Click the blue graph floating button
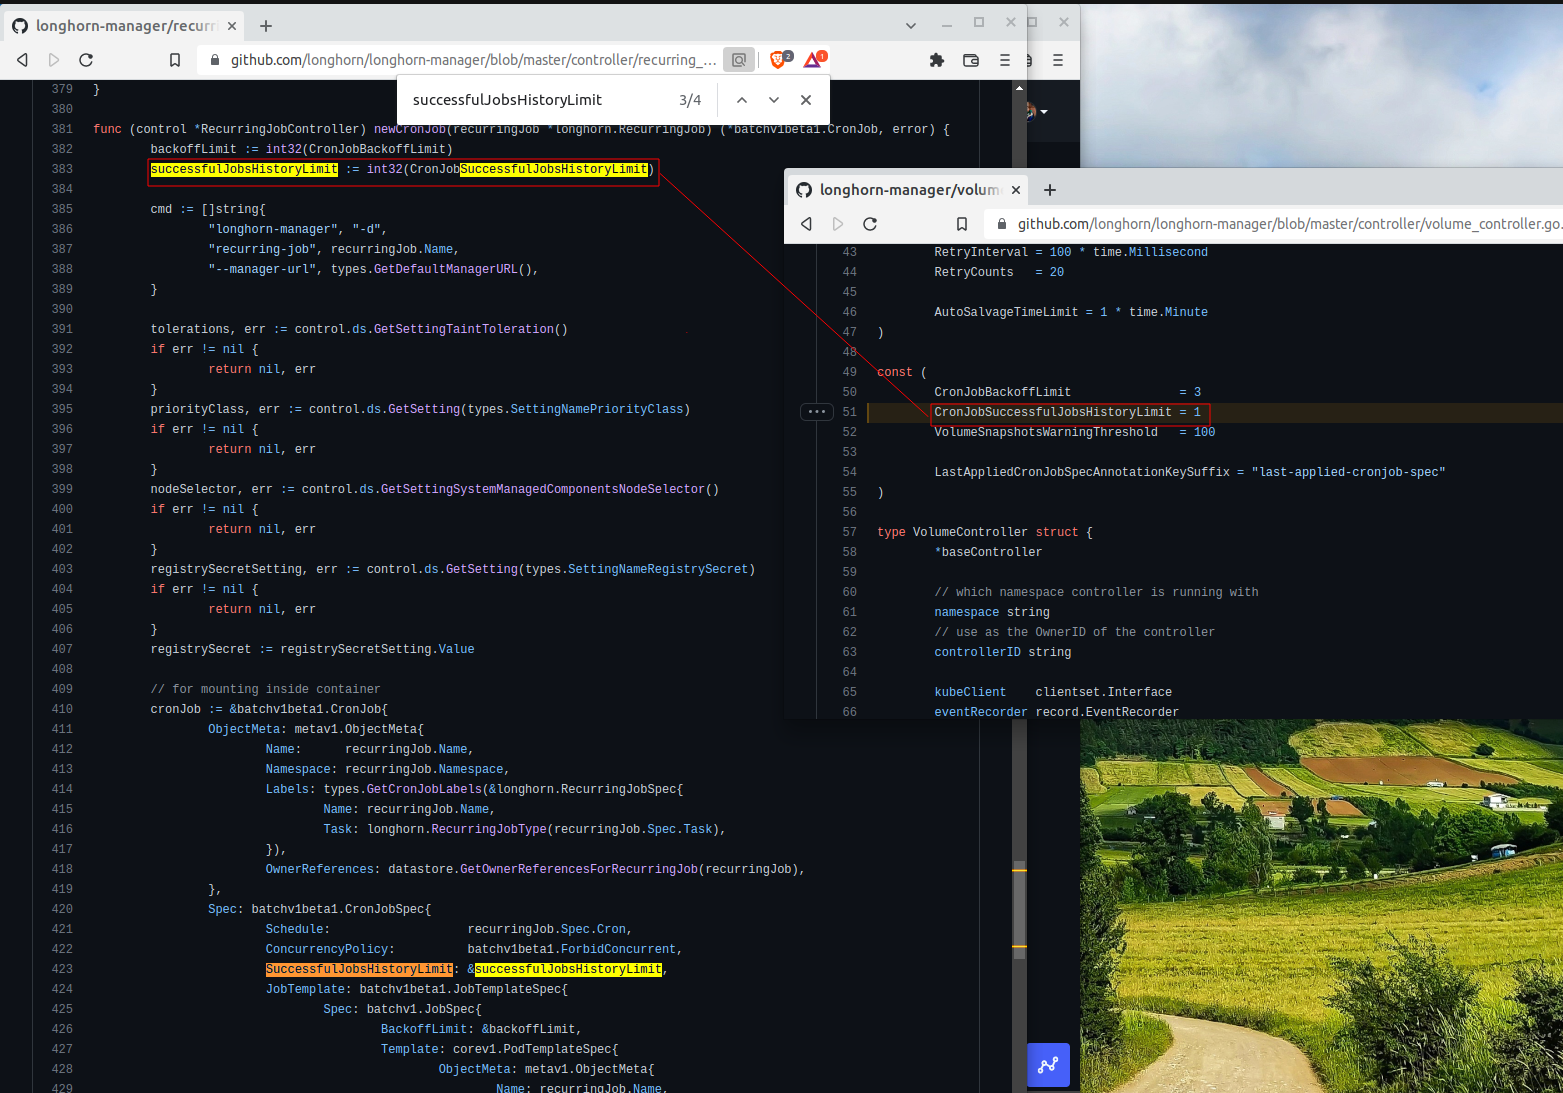The image size is (1563, 1093). [1048, 1065]
